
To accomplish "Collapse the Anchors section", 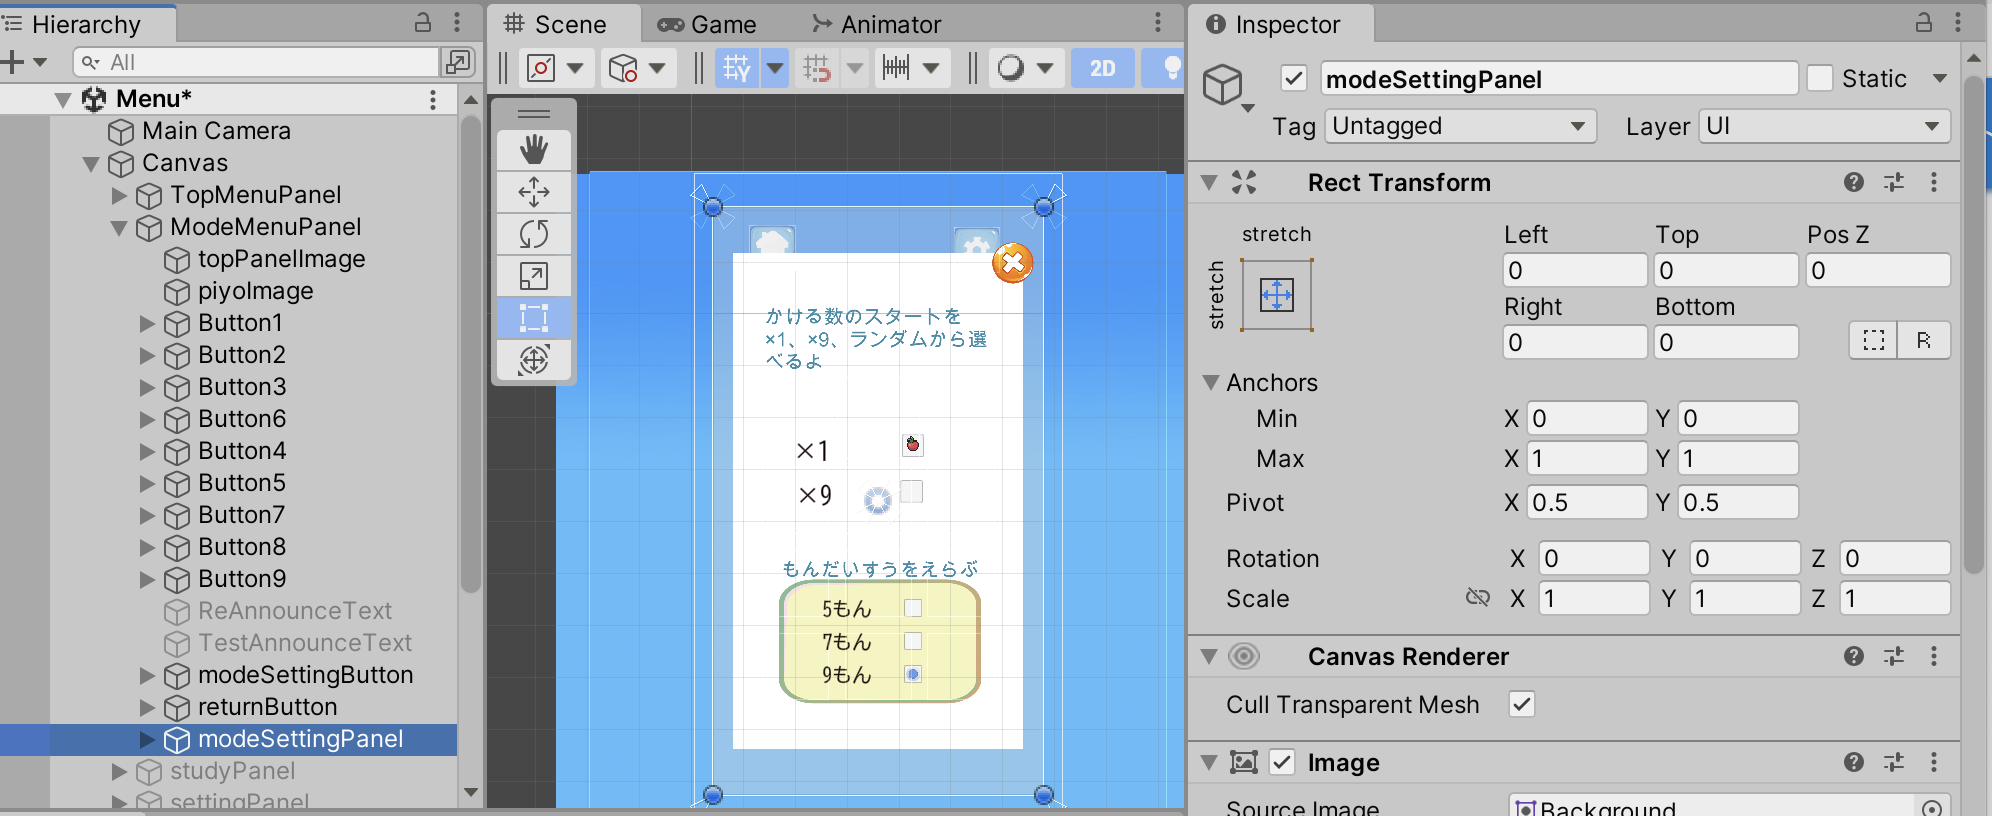I will click(1211, 382).
